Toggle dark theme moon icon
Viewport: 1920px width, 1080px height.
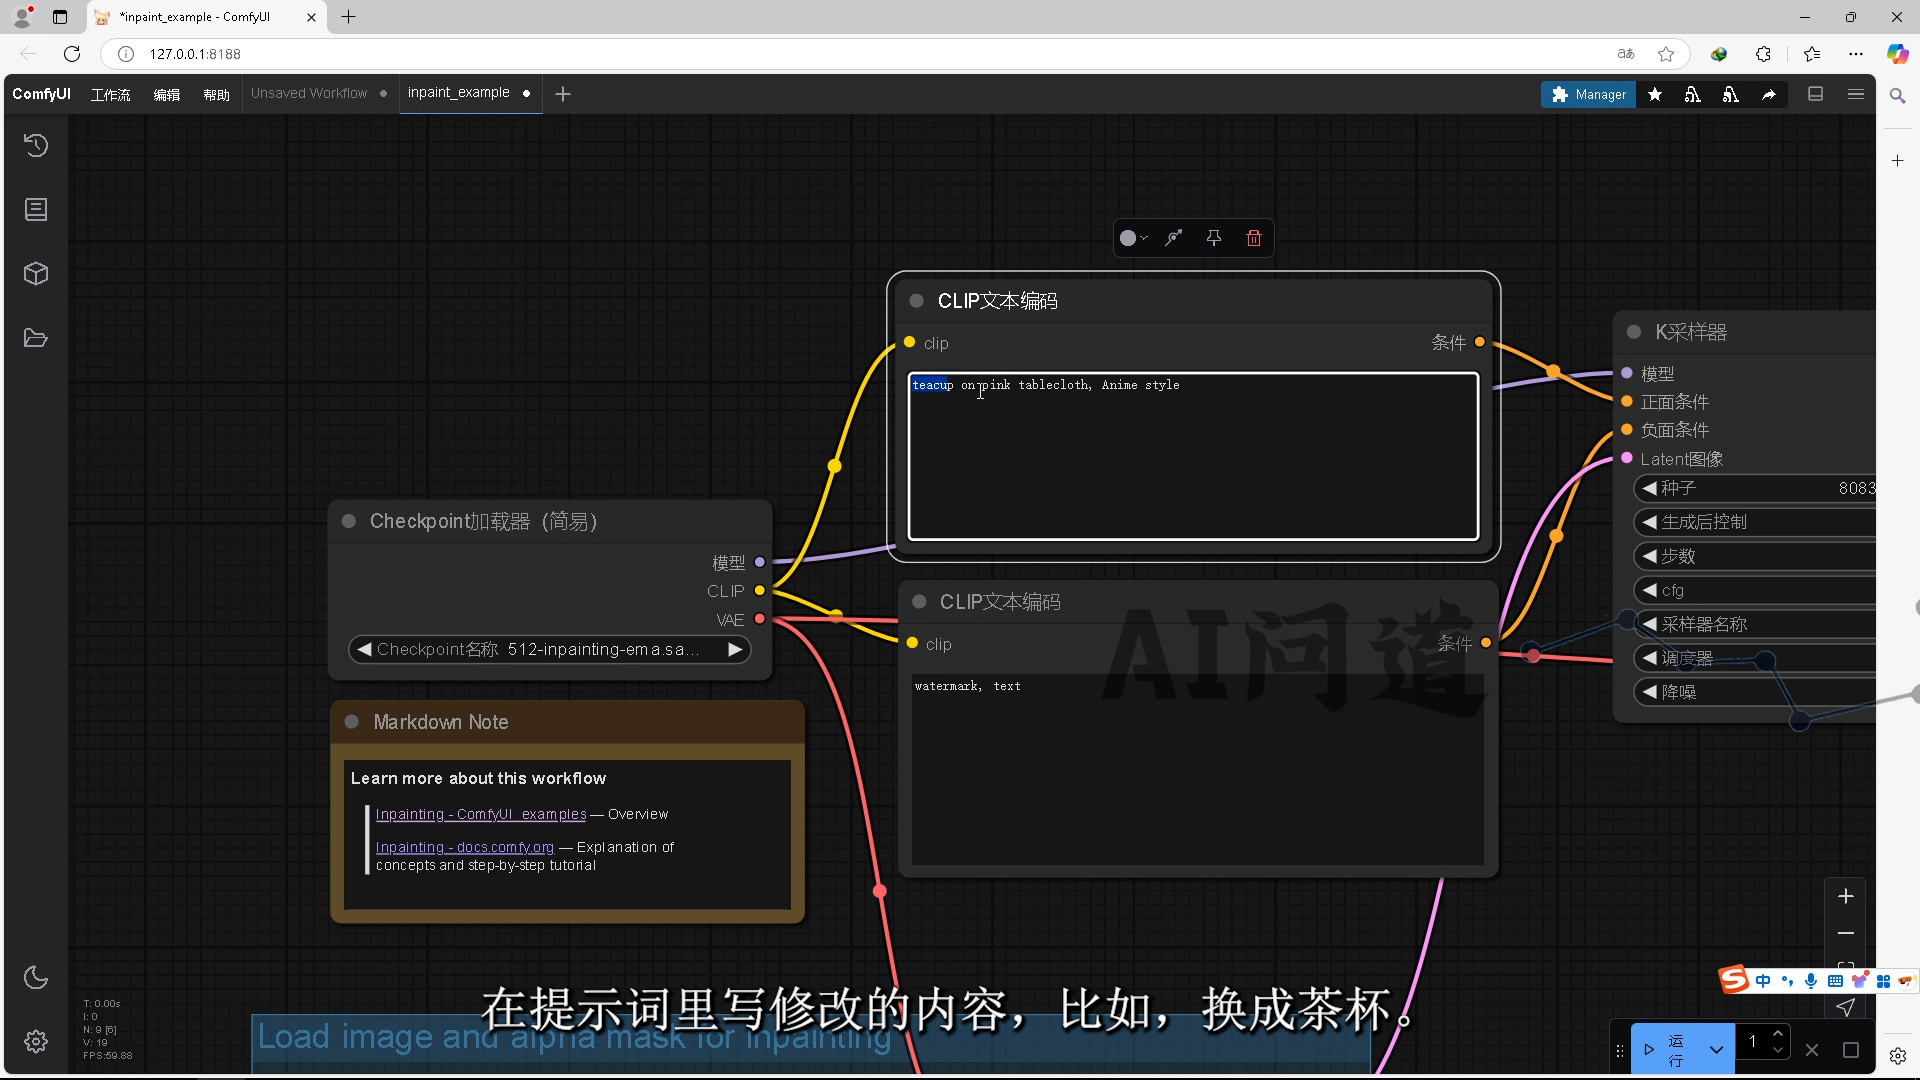36,977
